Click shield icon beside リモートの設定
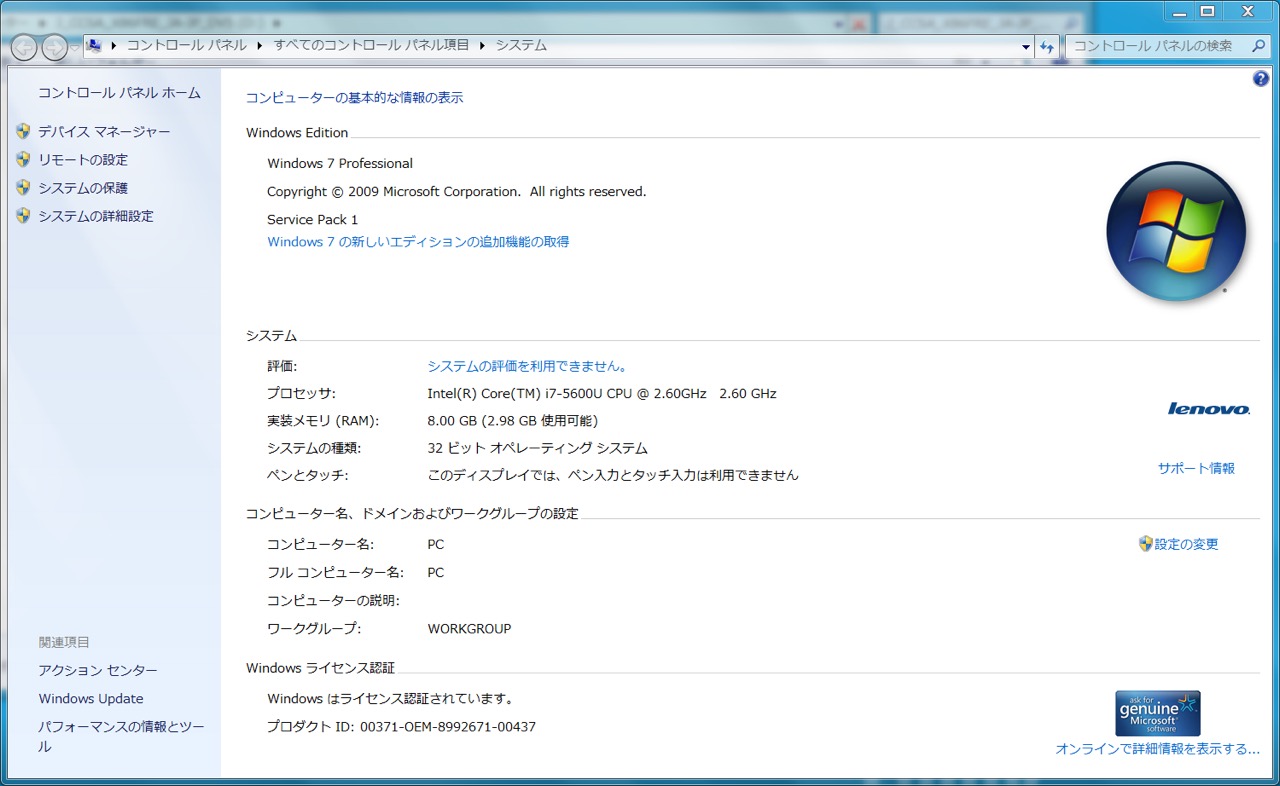 coord(23,159)
